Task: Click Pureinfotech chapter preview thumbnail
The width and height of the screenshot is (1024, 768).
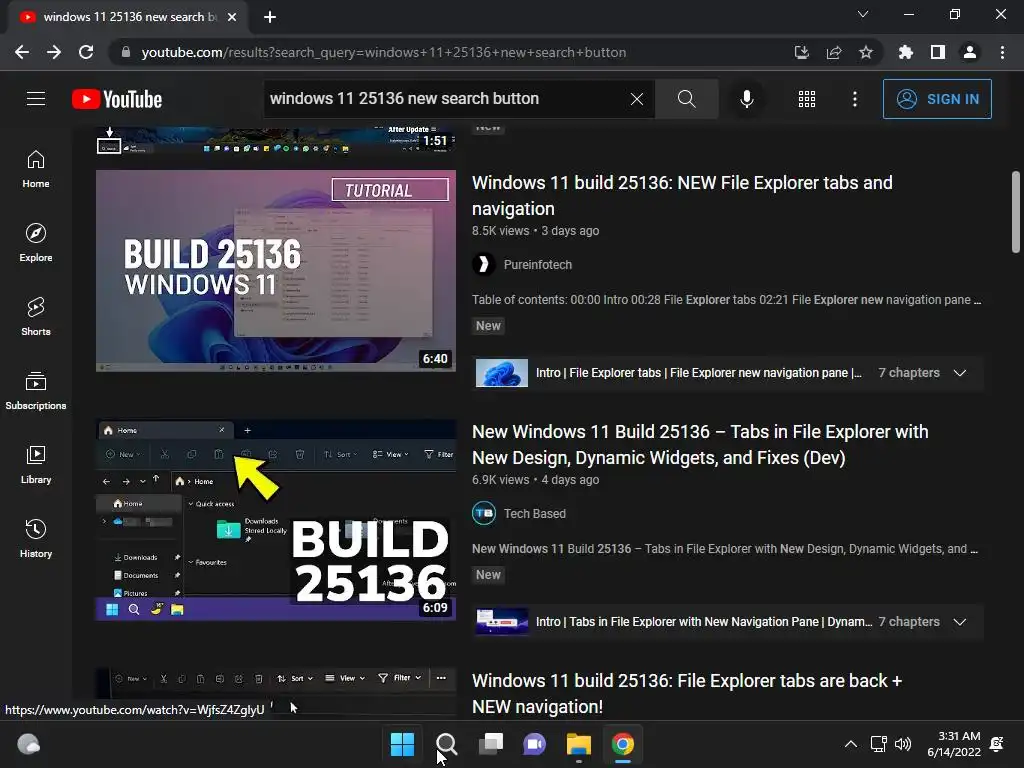Action: (502, 373)
